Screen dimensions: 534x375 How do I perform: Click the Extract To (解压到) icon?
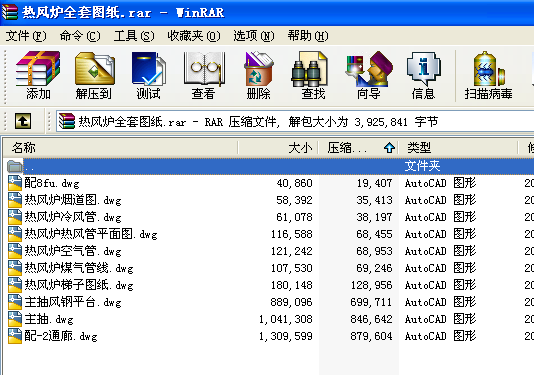(94, 69)
